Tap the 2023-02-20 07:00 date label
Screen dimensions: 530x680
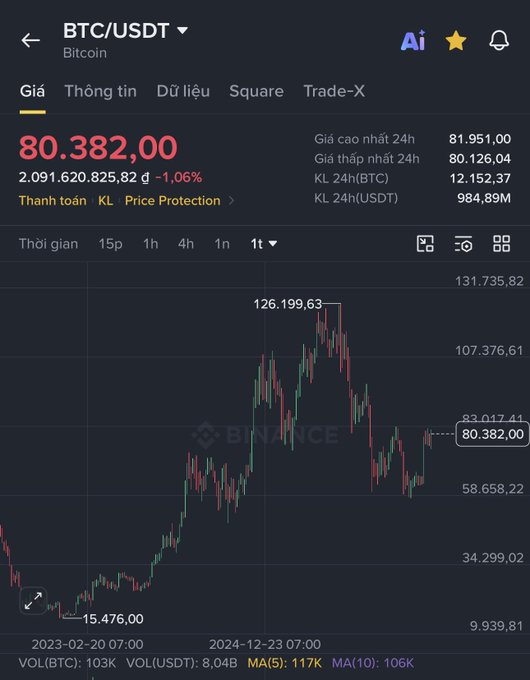pos(87,644)
